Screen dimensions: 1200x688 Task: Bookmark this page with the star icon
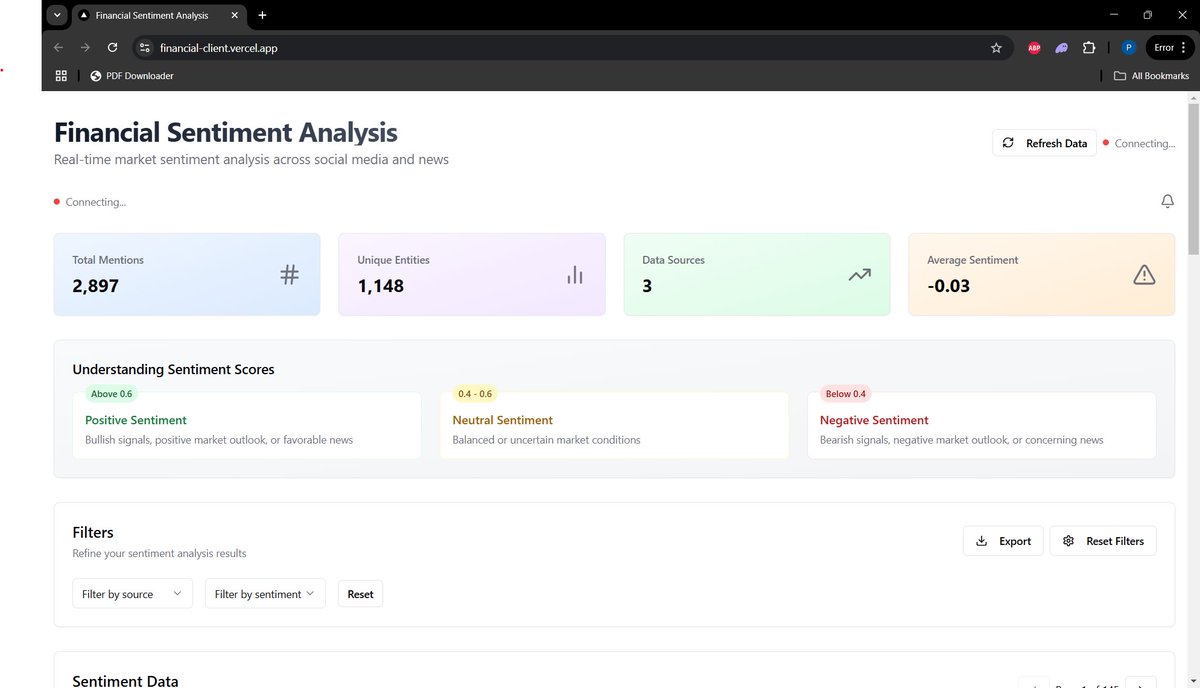pyautogui.click(x=996, y=47)
